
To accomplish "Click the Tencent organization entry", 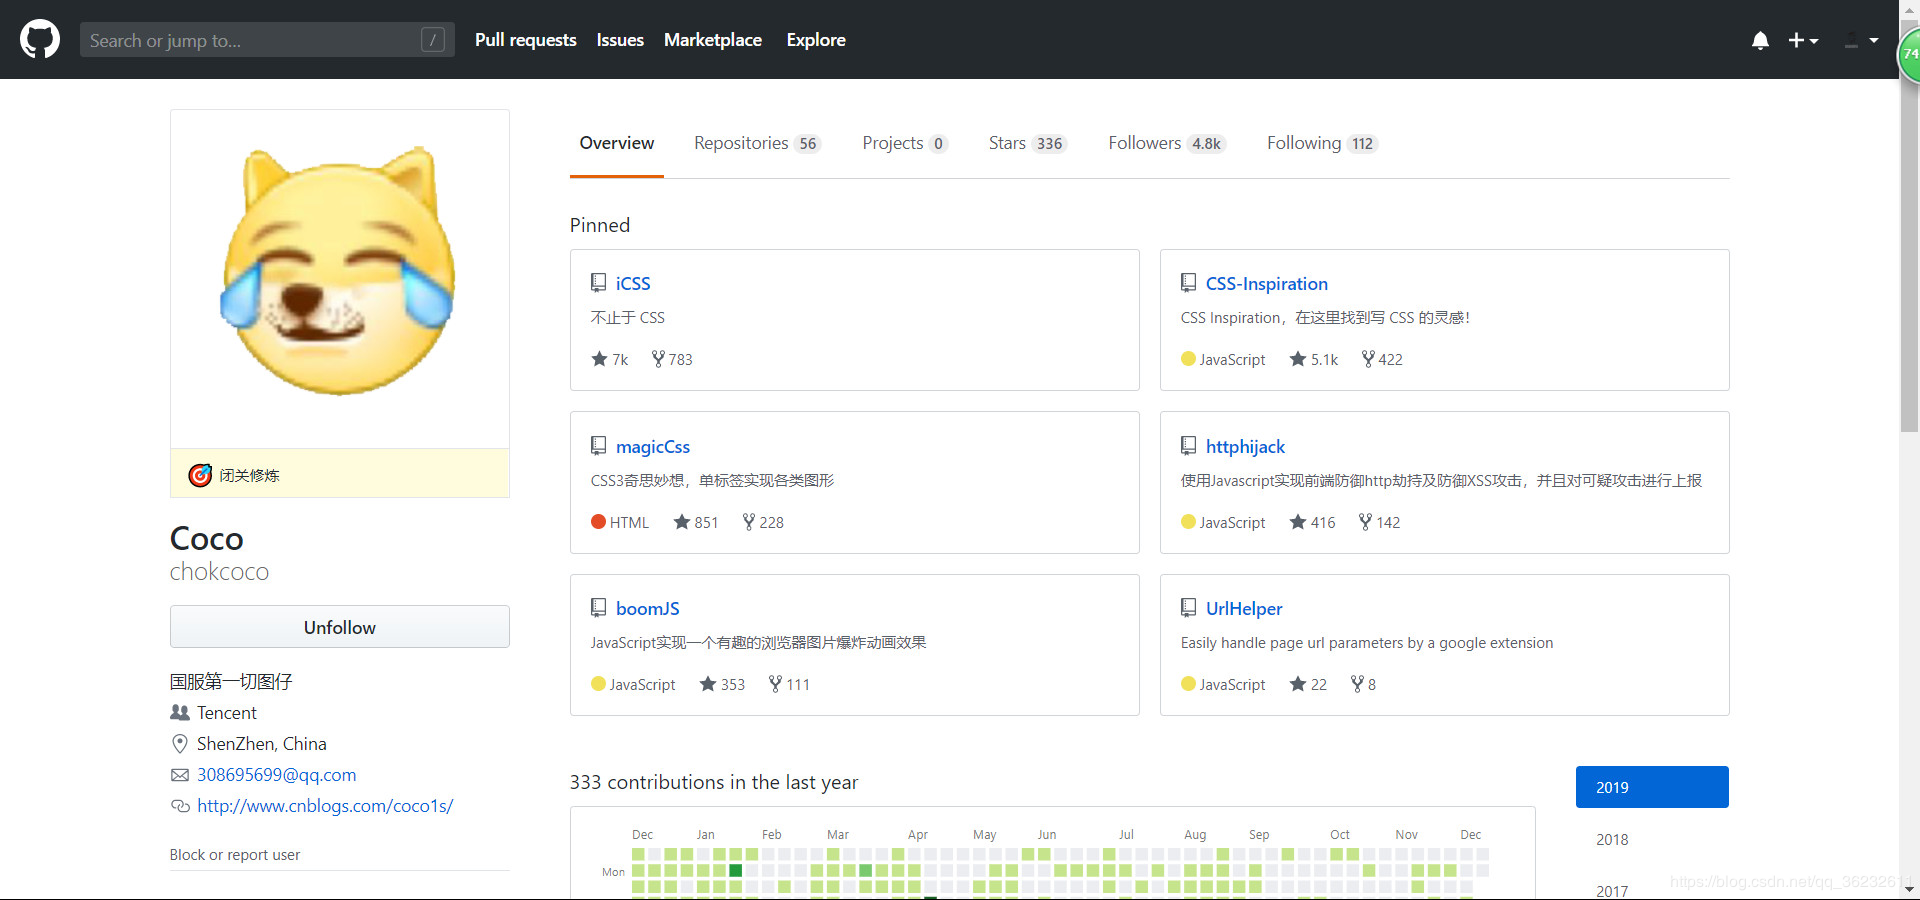I will coord(227,713).
